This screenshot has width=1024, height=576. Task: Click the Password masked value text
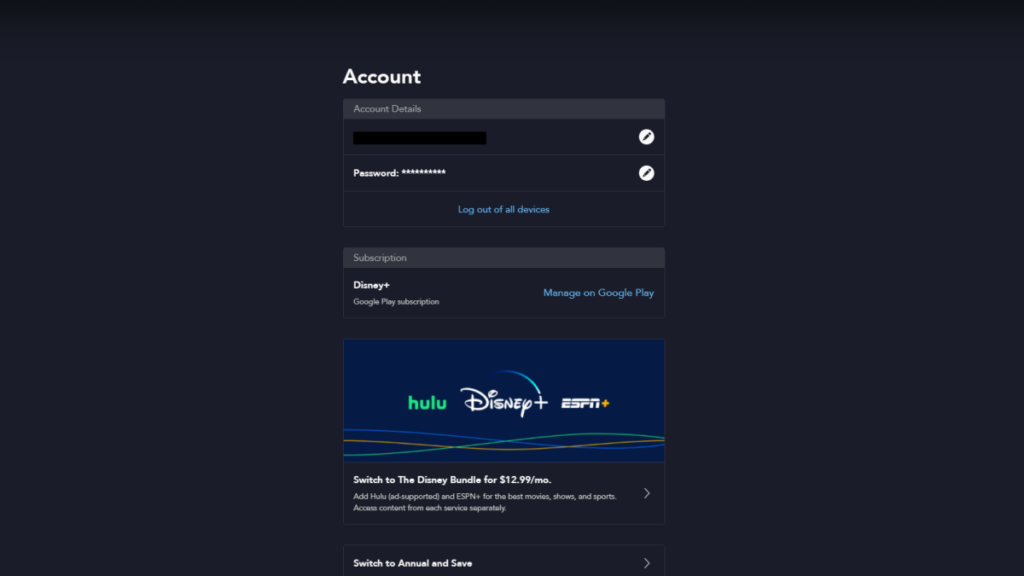423,173
